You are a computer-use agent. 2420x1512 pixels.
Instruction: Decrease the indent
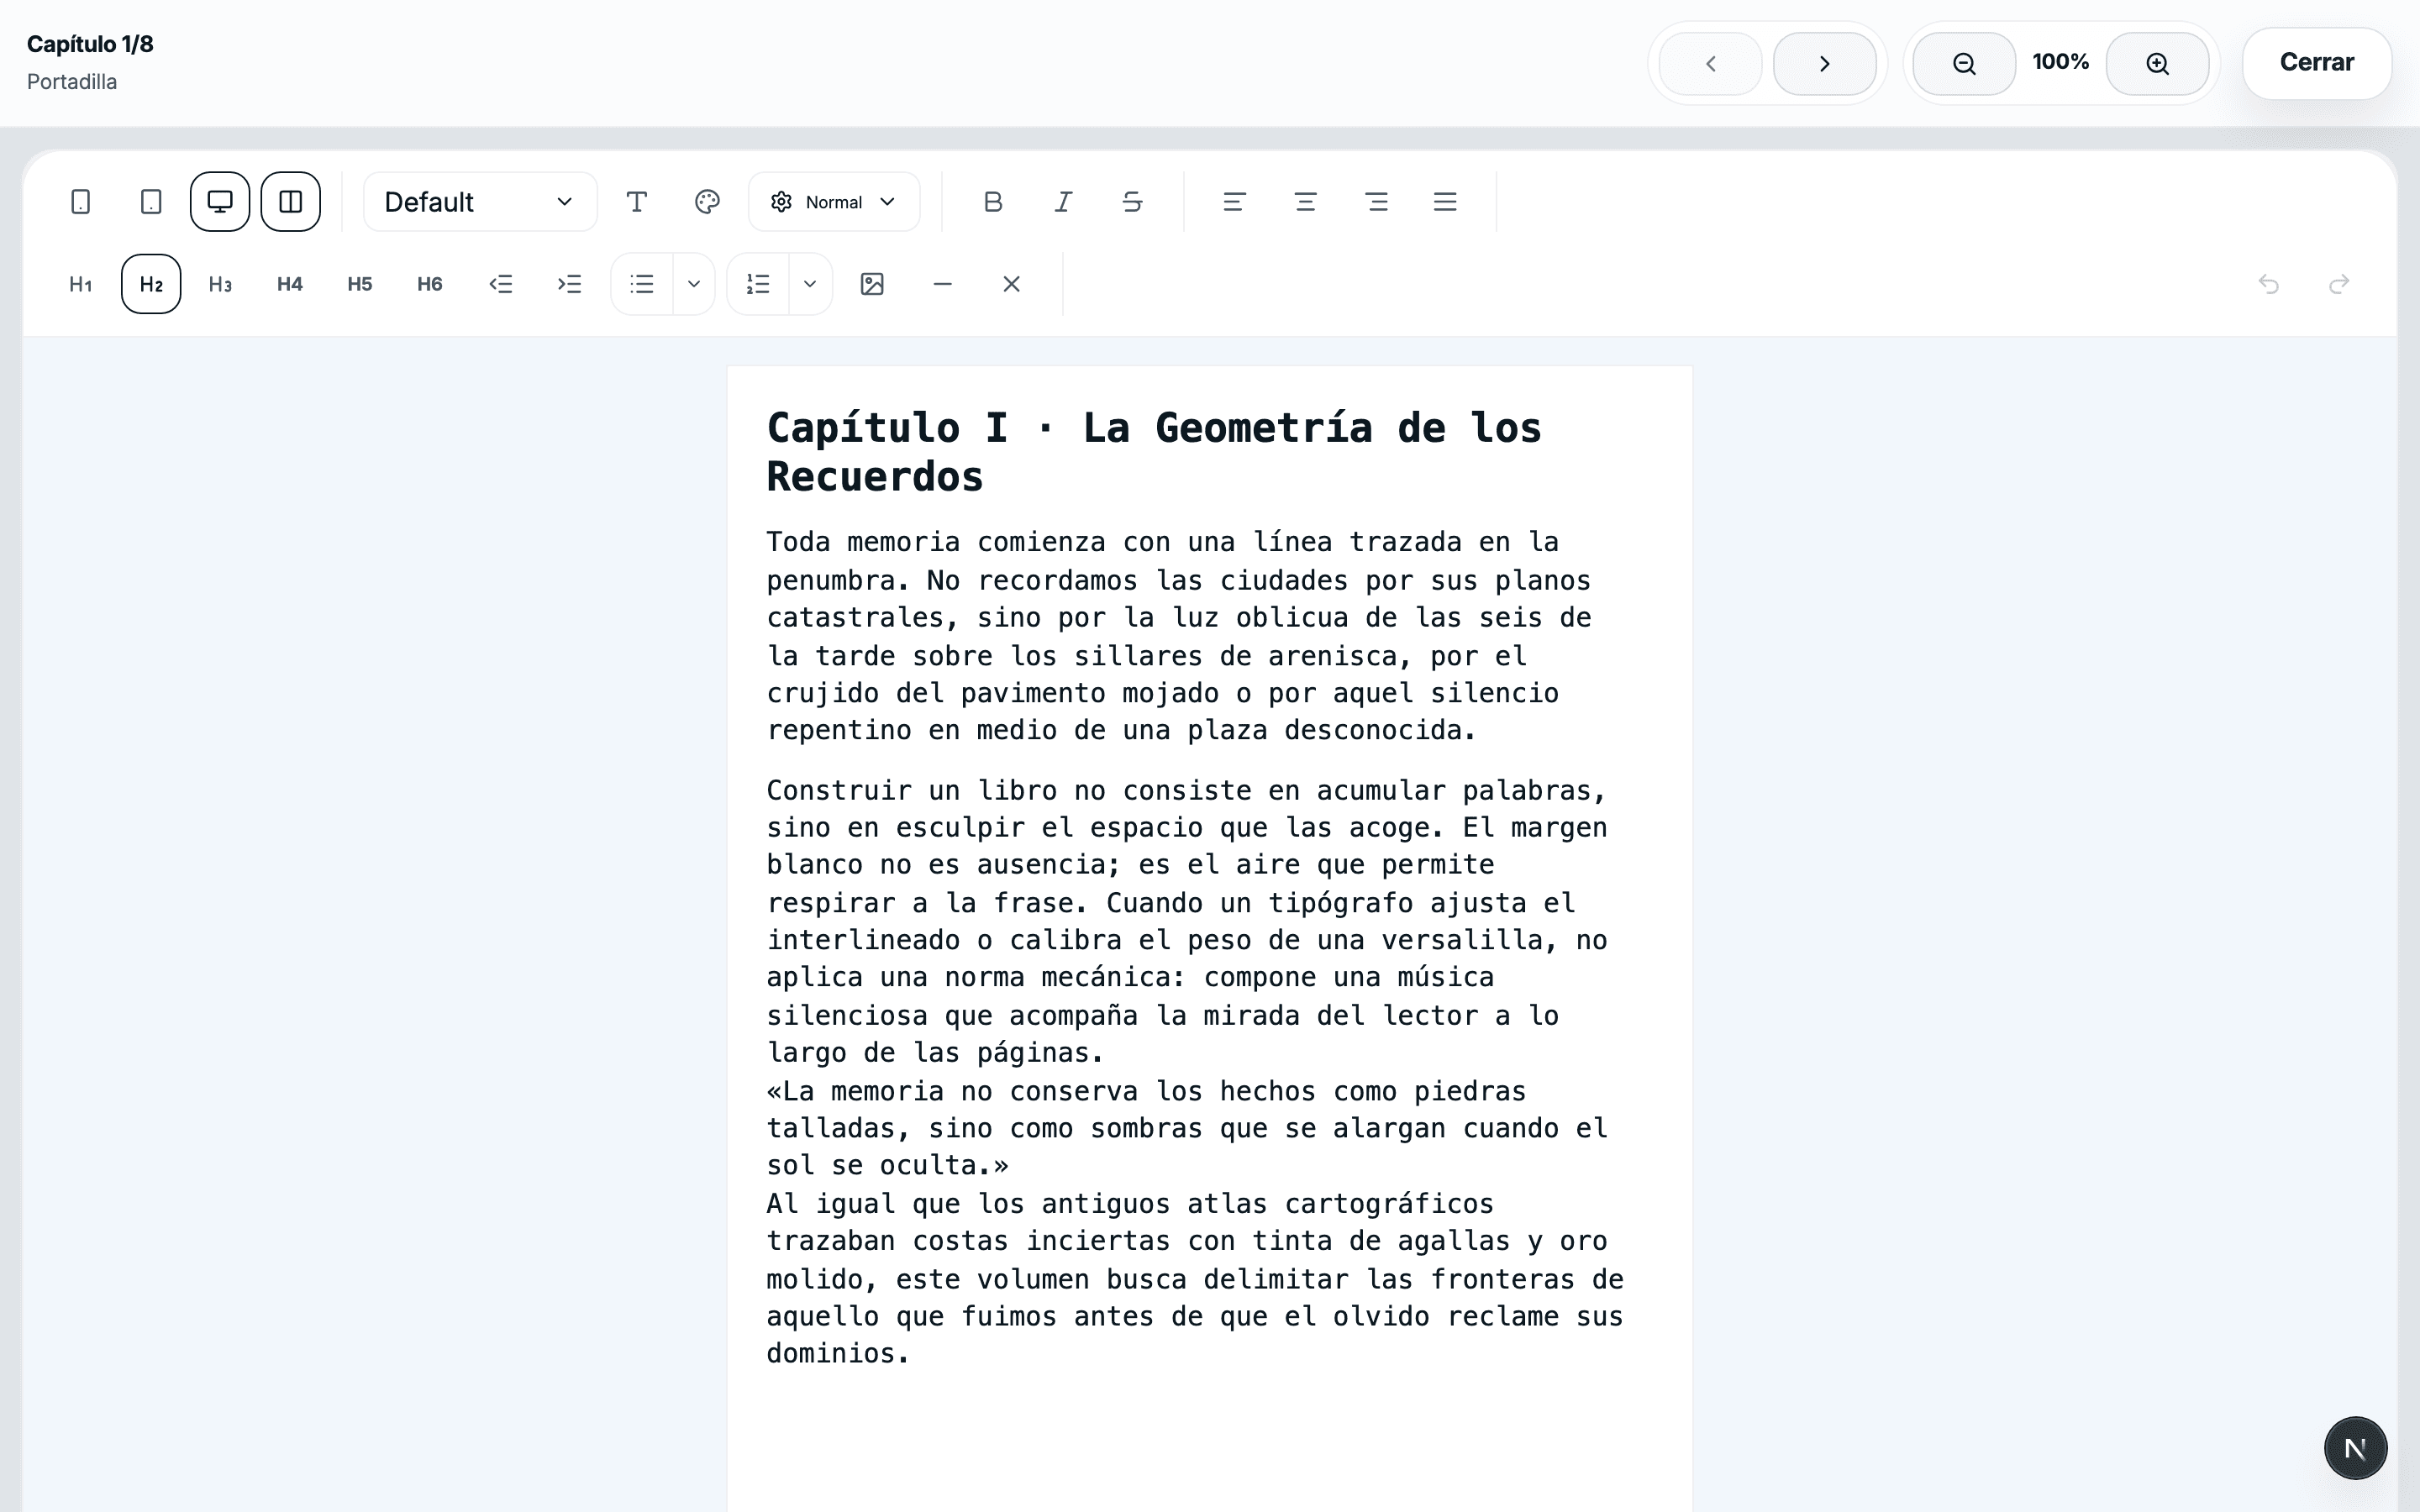coord(500,284)
